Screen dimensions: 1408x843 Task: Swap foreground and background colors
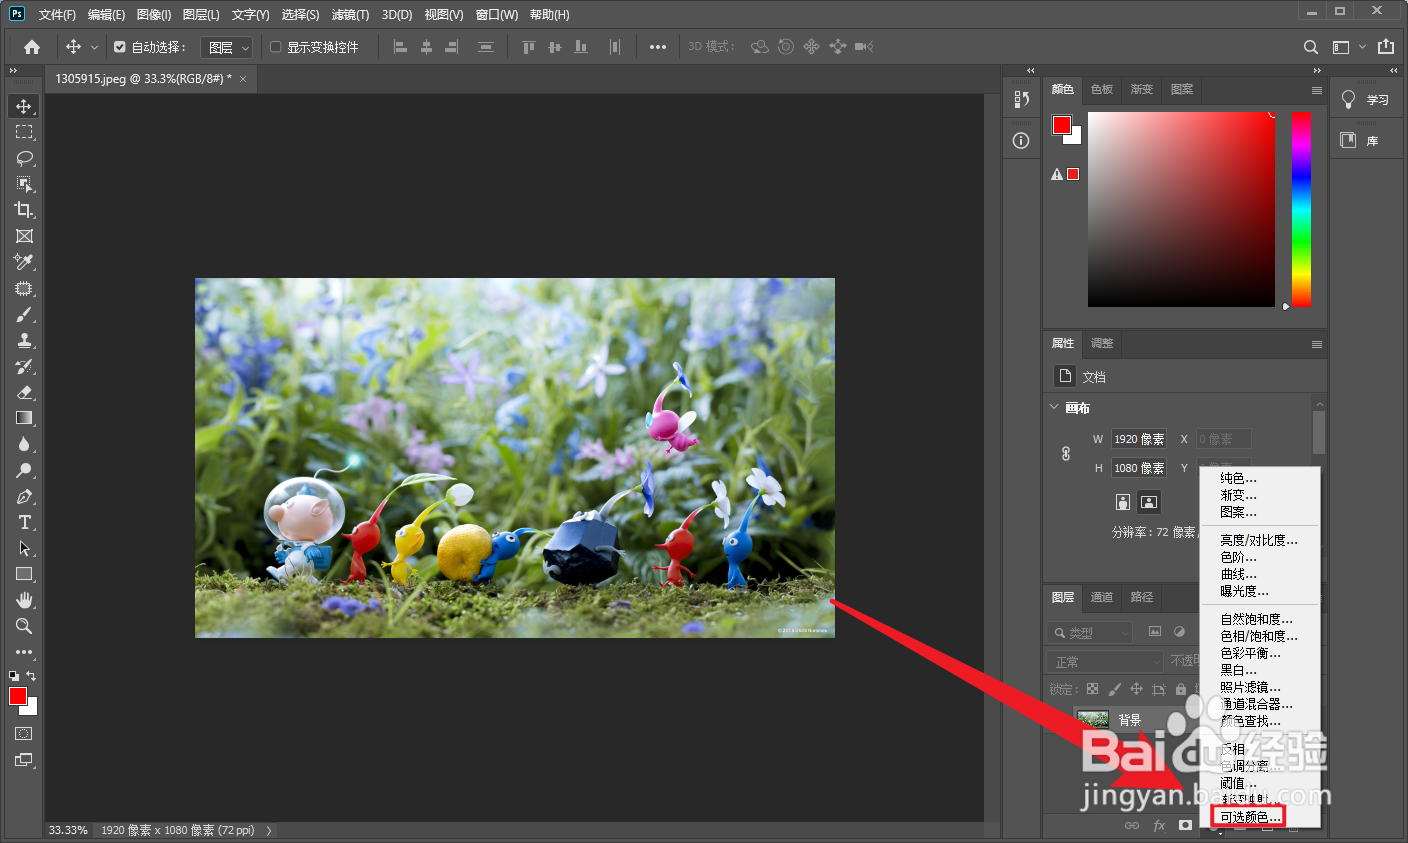coord(32,676)
